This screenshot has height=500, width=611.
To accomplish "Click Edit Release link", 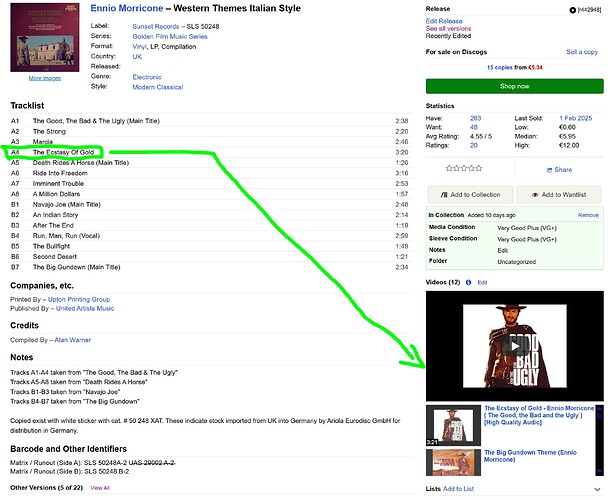I will point(444,21).
